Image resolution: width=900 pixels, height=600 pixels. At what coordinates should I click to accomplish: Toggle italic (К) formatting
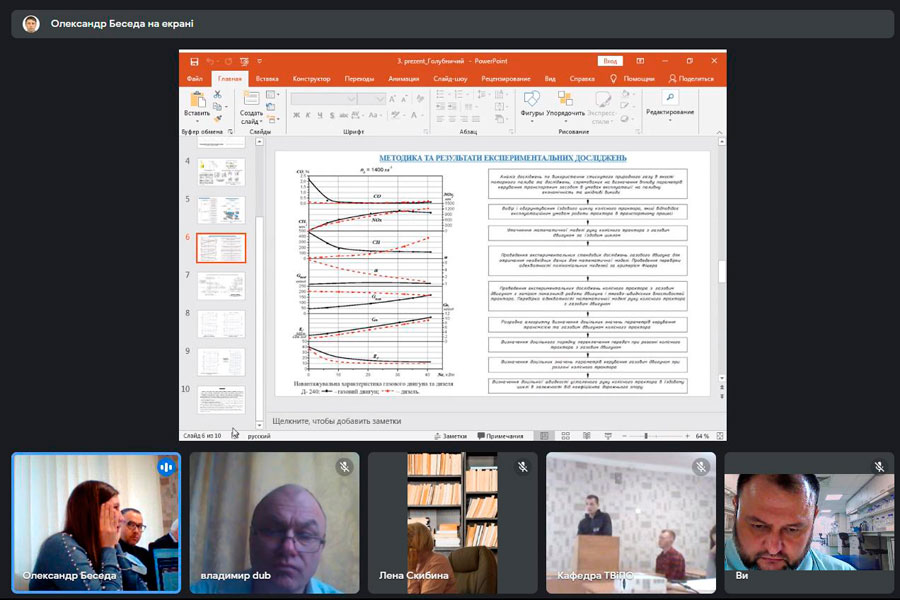tap(308, 115)
